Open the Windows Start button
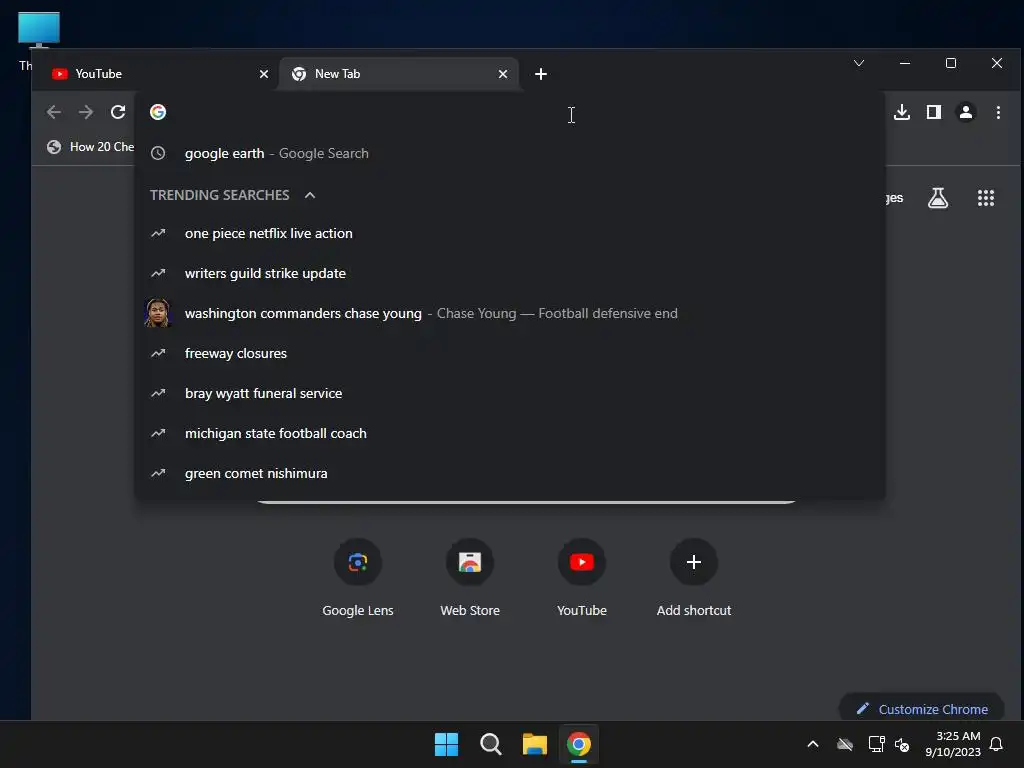This screenshot has height=768, width=1024. pos(447,744)
